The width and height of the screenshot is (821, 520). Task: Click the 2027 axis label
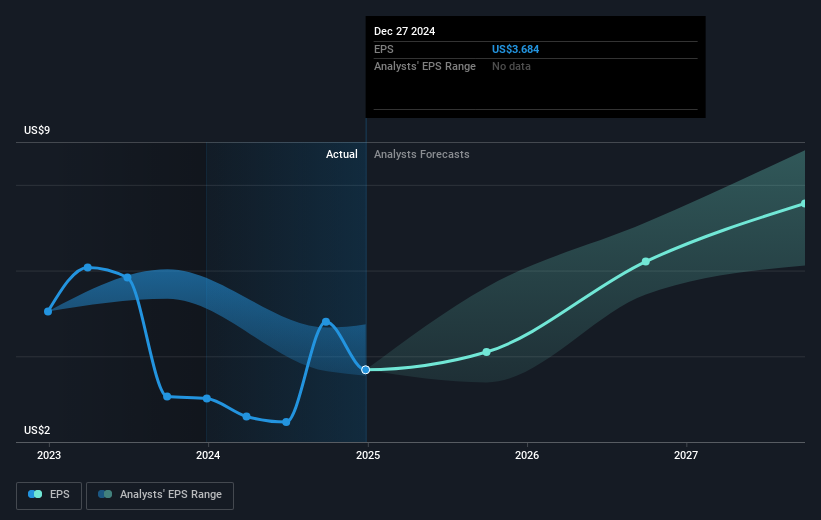(686, 455)
